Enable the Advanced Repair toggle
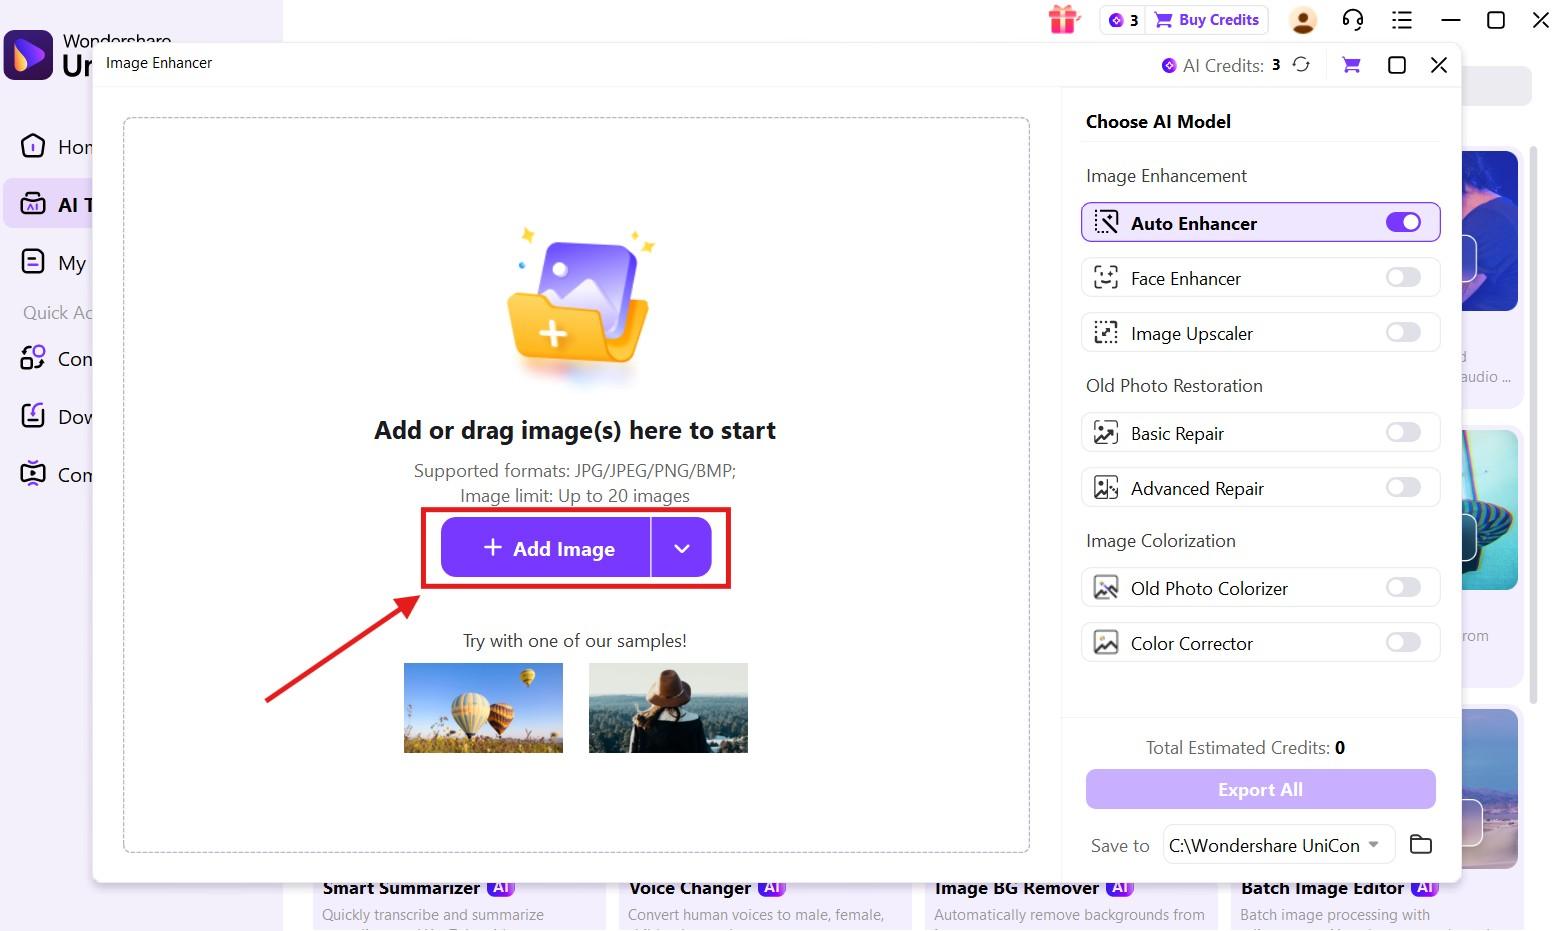This screenshot has width=1555, height=931. click(1403, 487)
